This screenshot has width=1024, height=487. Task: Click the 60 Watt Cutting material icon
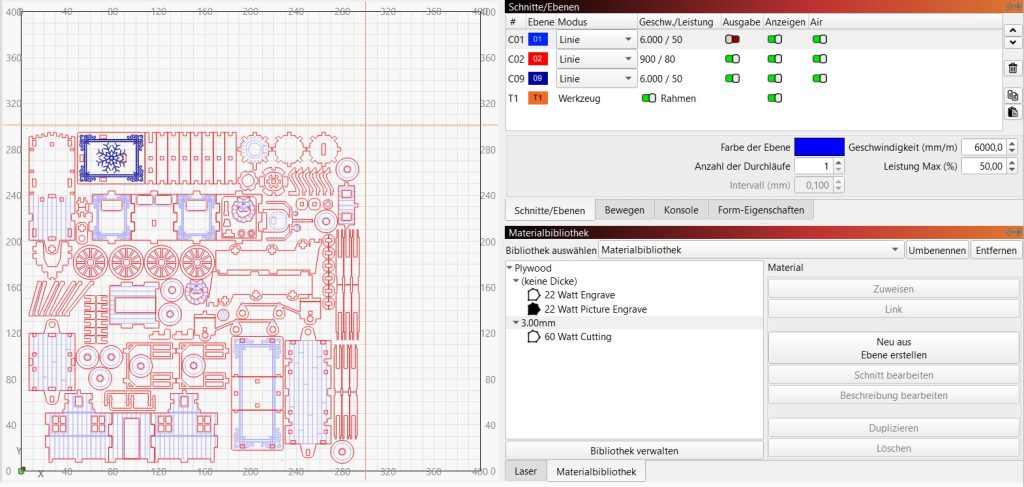(534, 337)
